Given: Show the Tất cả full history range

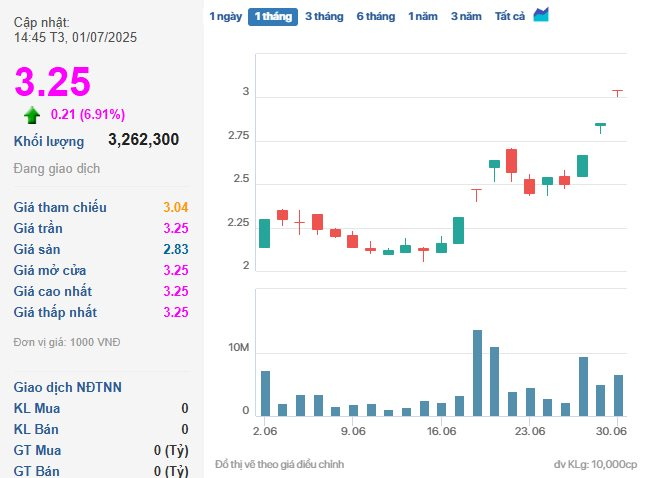Looking at the screenshot, I should [511, 16].
